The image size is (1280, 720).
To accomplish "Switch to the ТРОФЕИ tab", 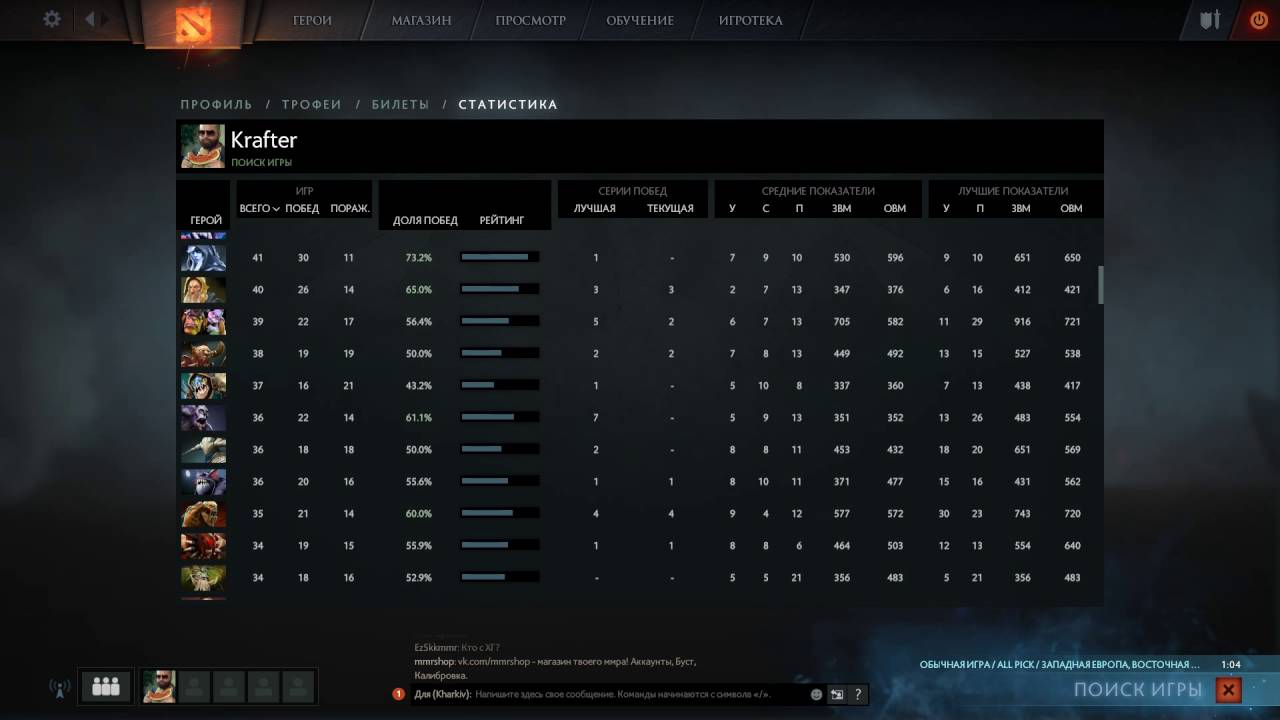I will [312, 104].
